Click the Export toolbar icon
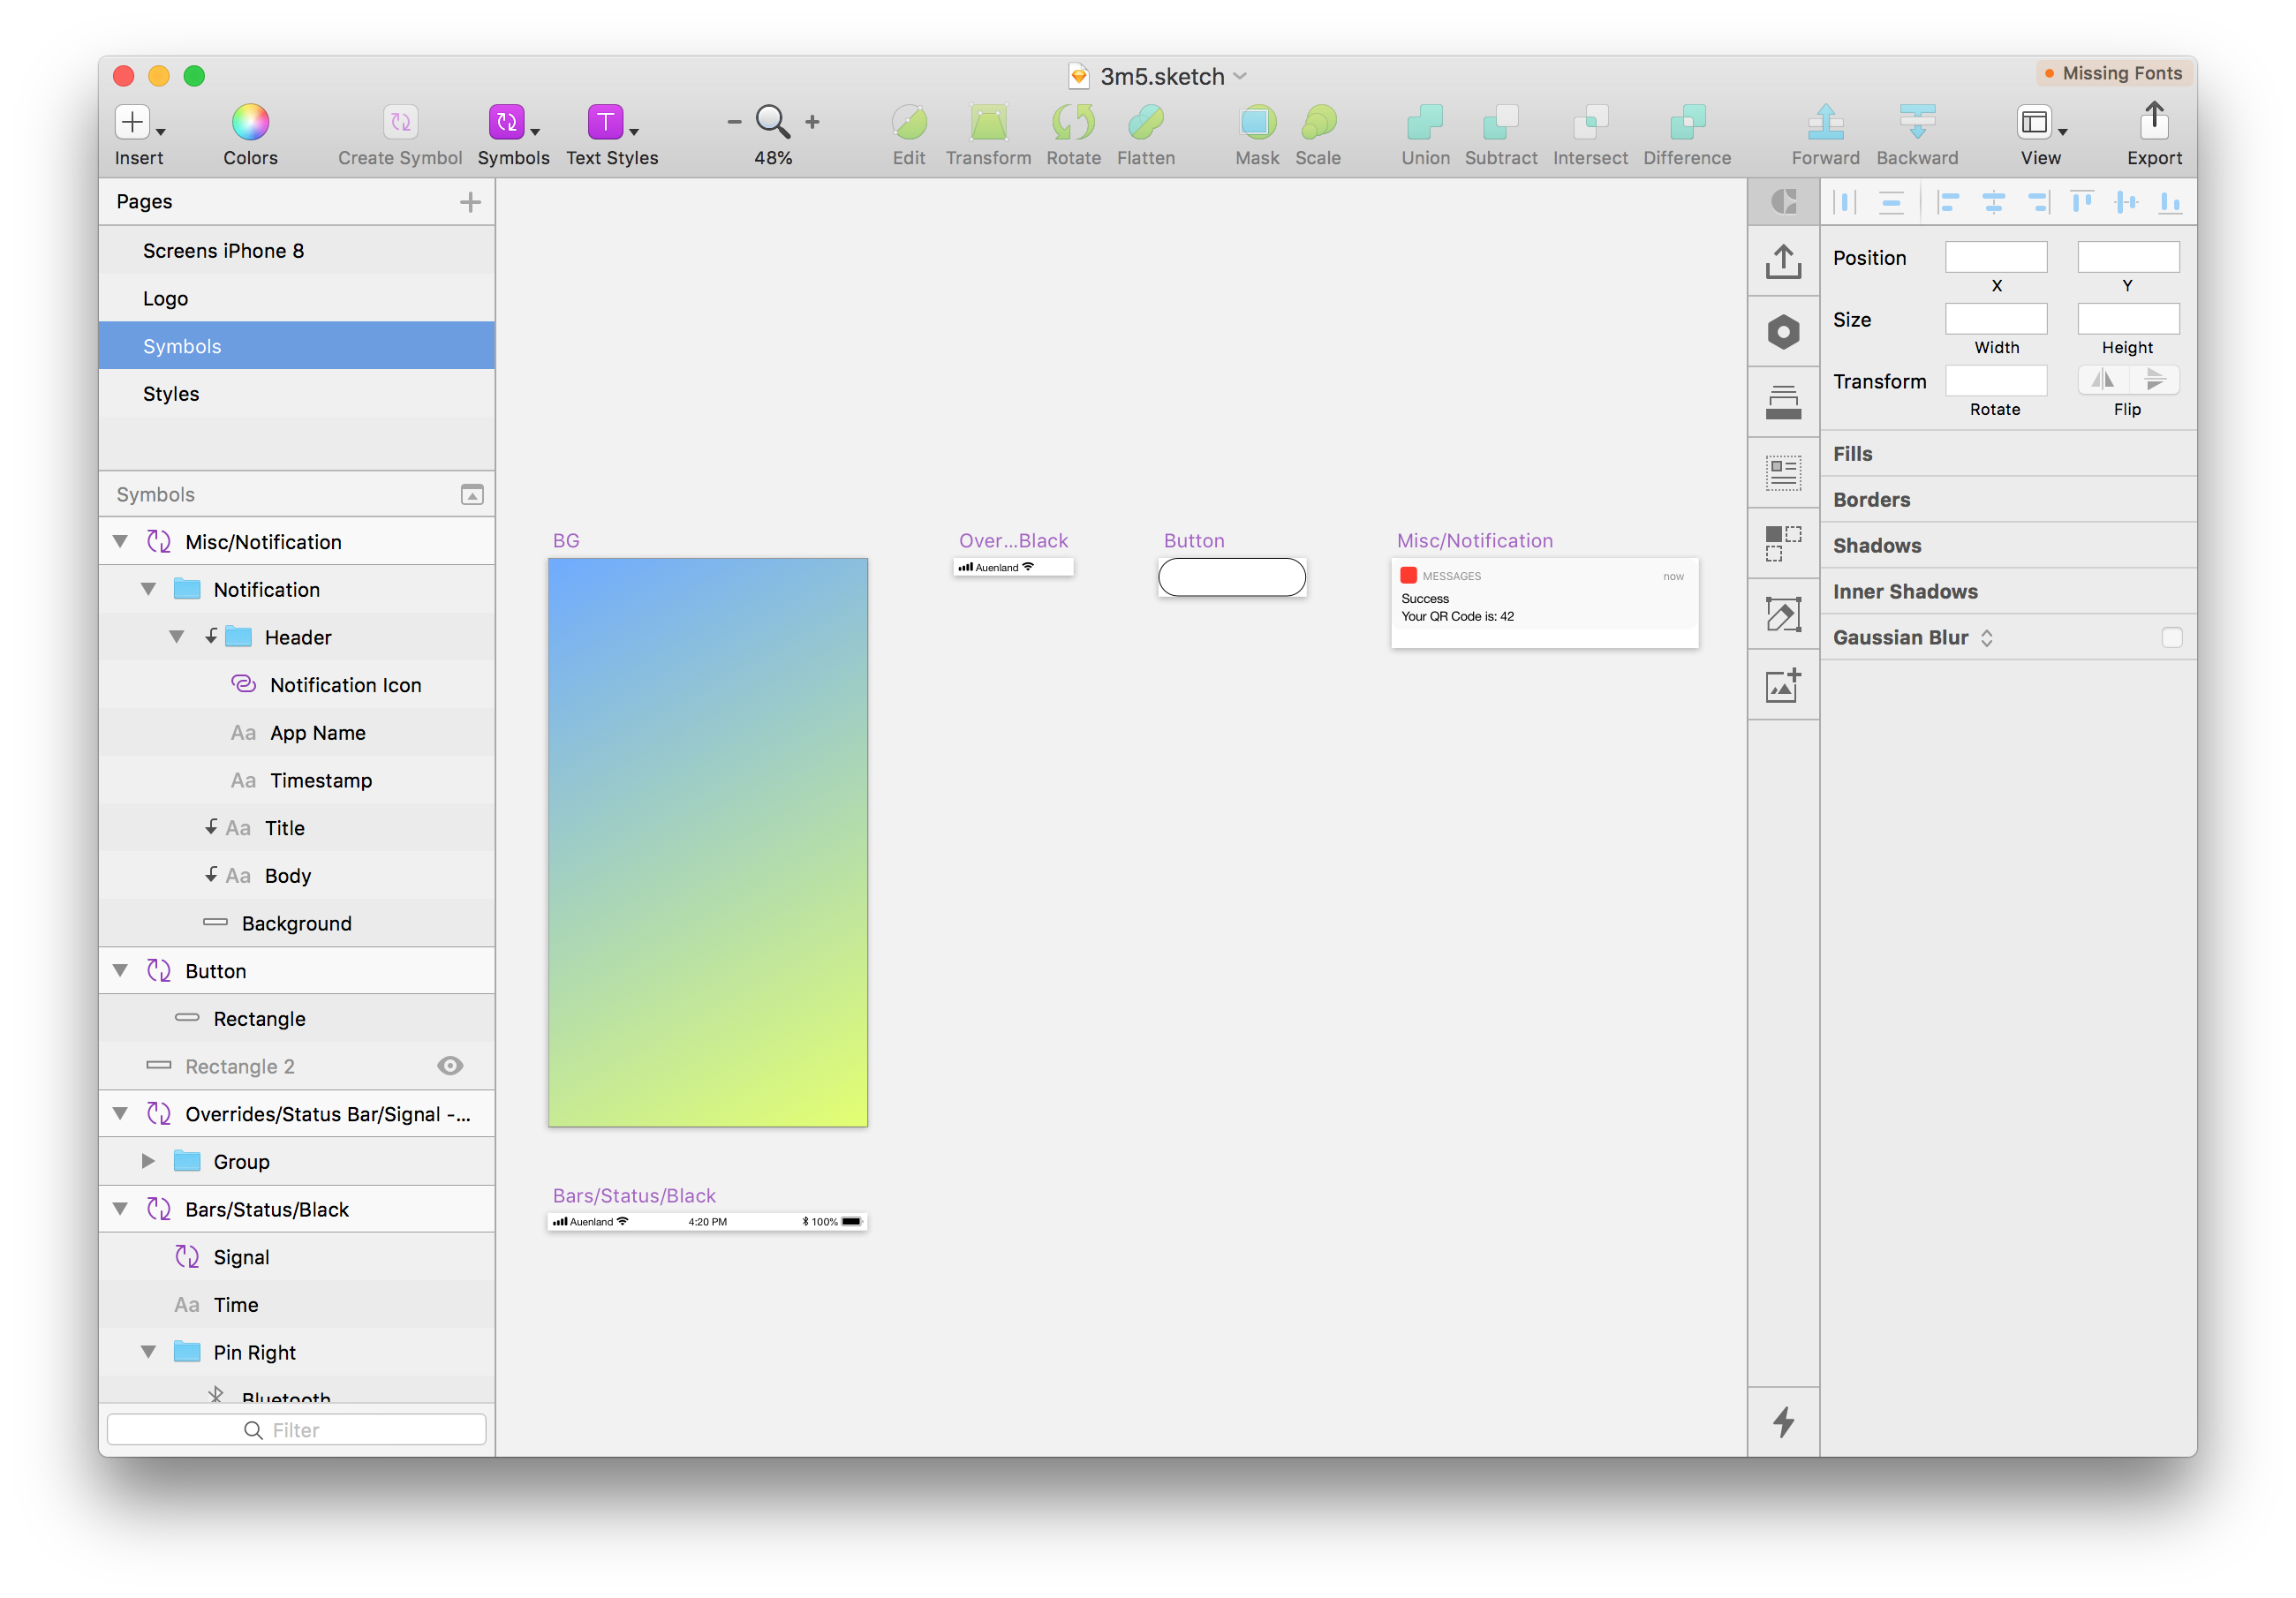The width and height of the screenshot is (2296, 1598). (x=2153, y=123)
